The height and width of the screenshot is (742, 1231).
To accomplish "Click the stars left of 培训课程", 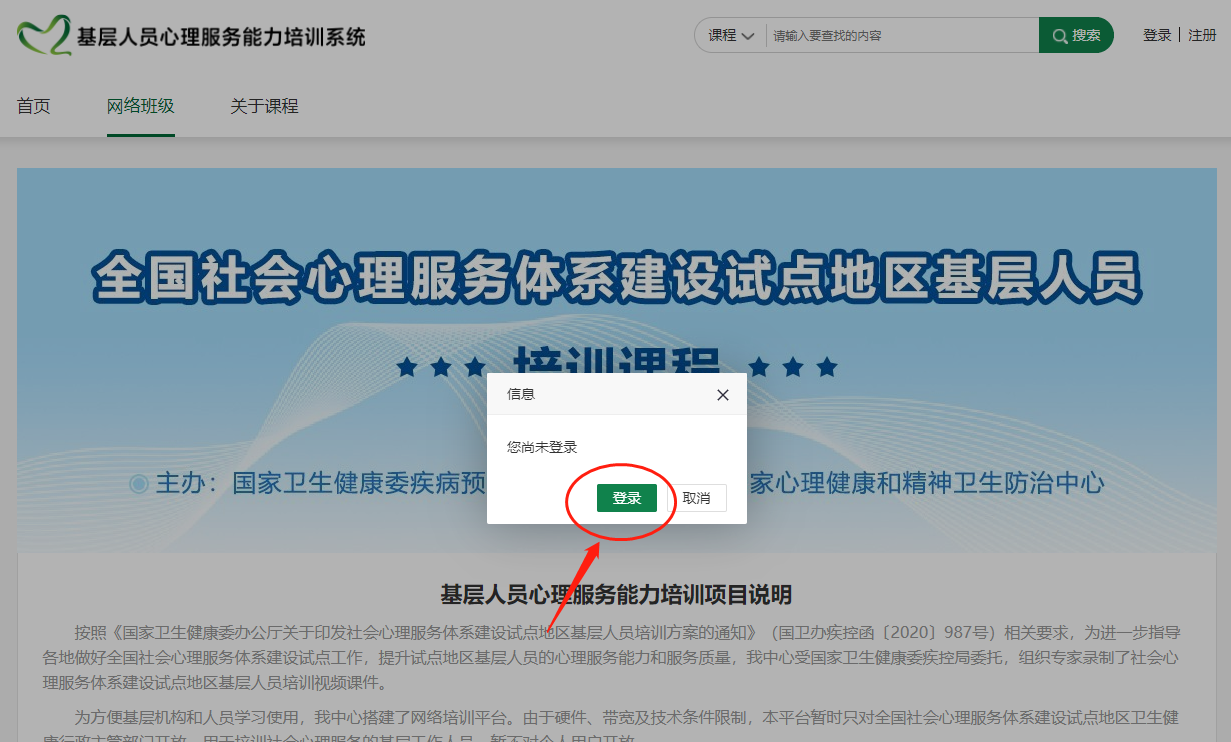I will tap(441, 367).
